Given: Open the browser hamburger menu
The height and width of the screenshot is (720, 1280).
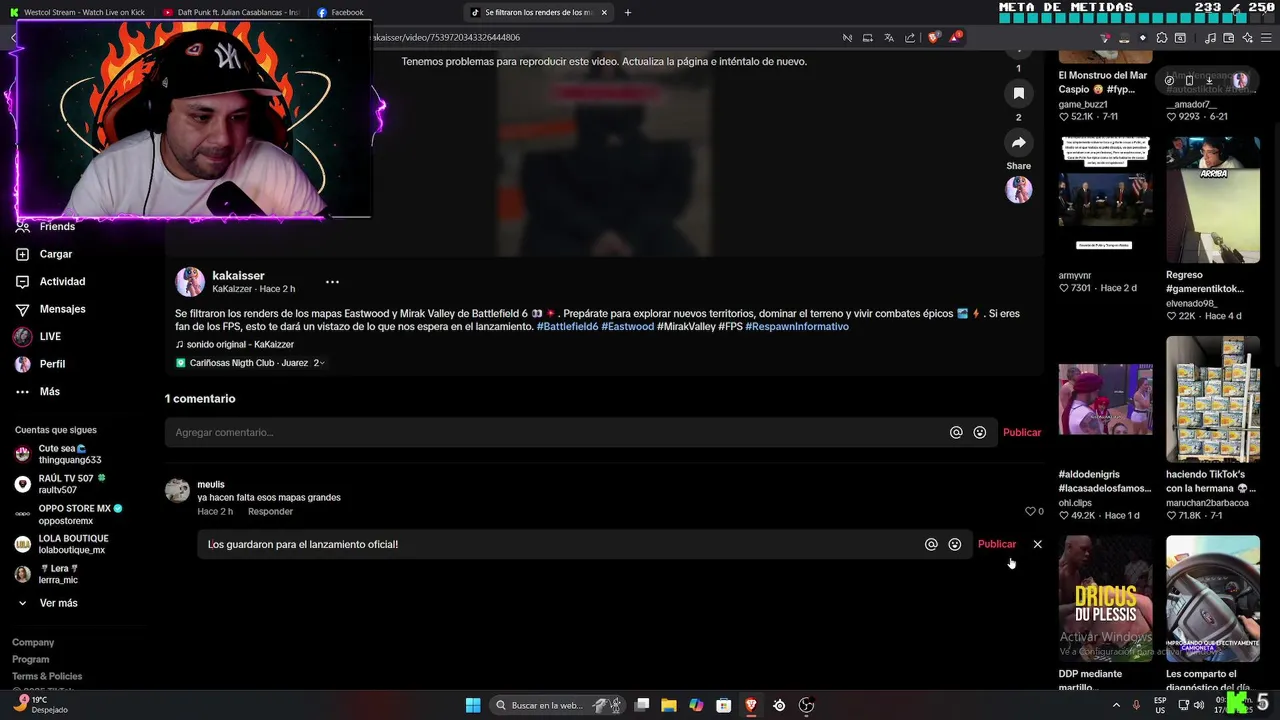Looking at the screenshot, I should point(1267,38).
